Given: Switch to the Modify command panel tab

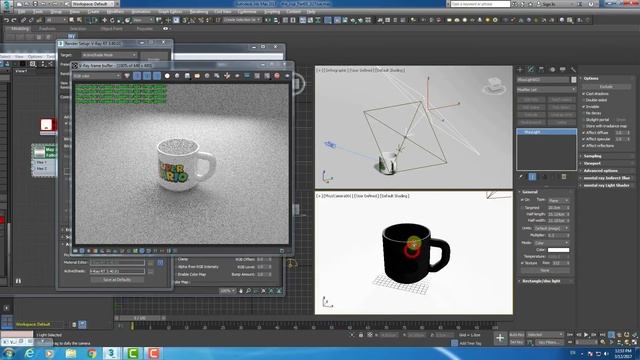Looking at the screenshot, I should coord(531,70).
